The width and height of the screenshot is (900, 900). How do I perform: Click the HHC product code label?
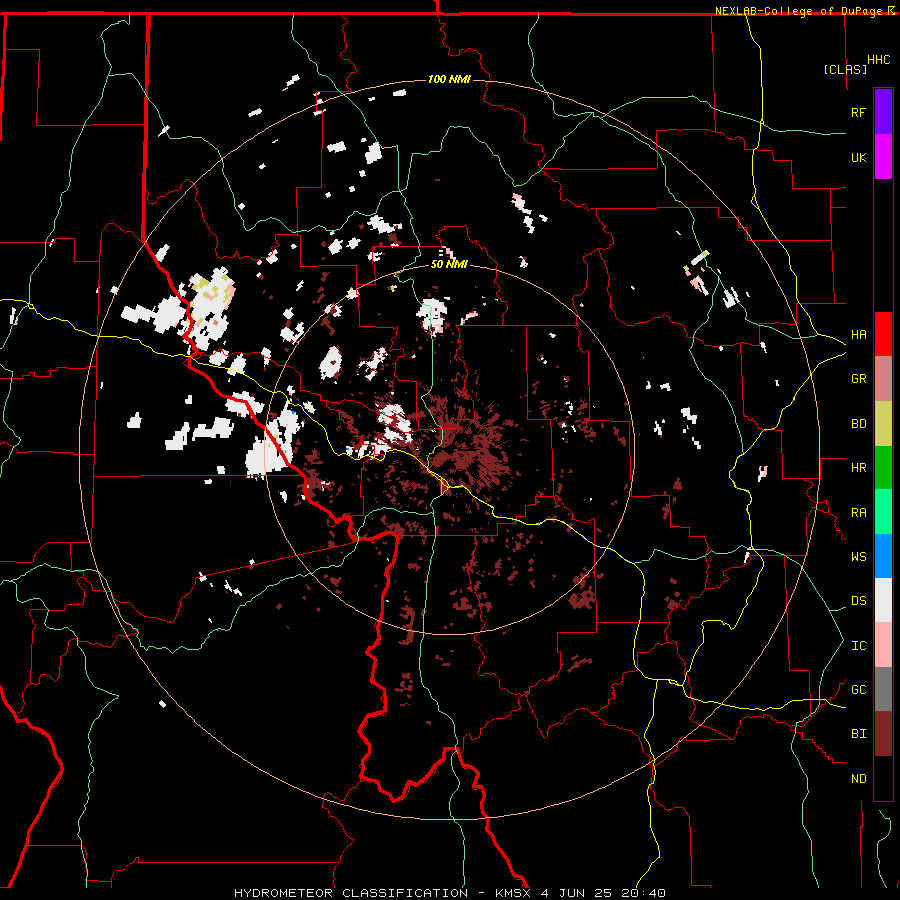tap(878, 60)
